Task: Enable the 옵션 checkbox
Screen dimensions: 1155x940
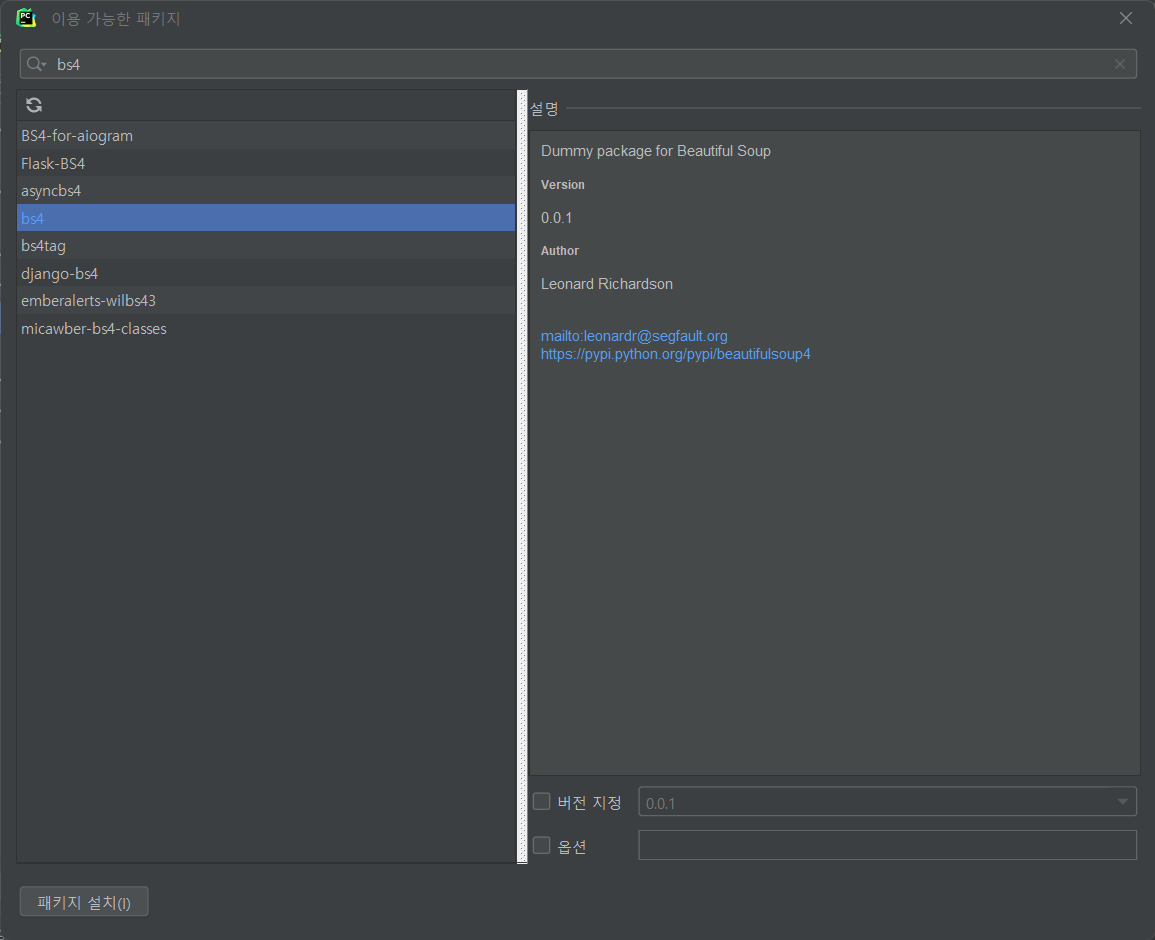Action: pyautogui.click(x=541, y=846)
